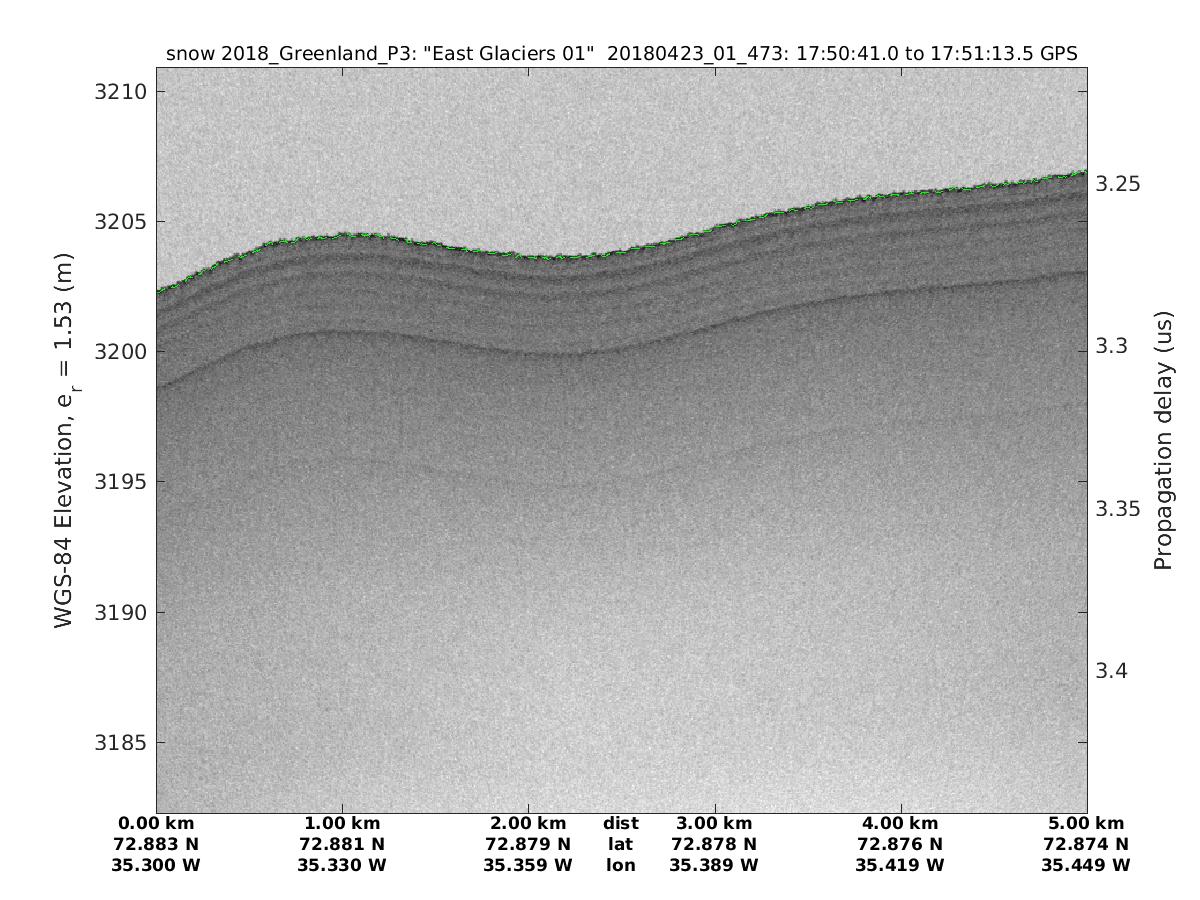Click the 4.00 km distance label
This screenshot has width=1200, height=900.
tap(900, 824)
